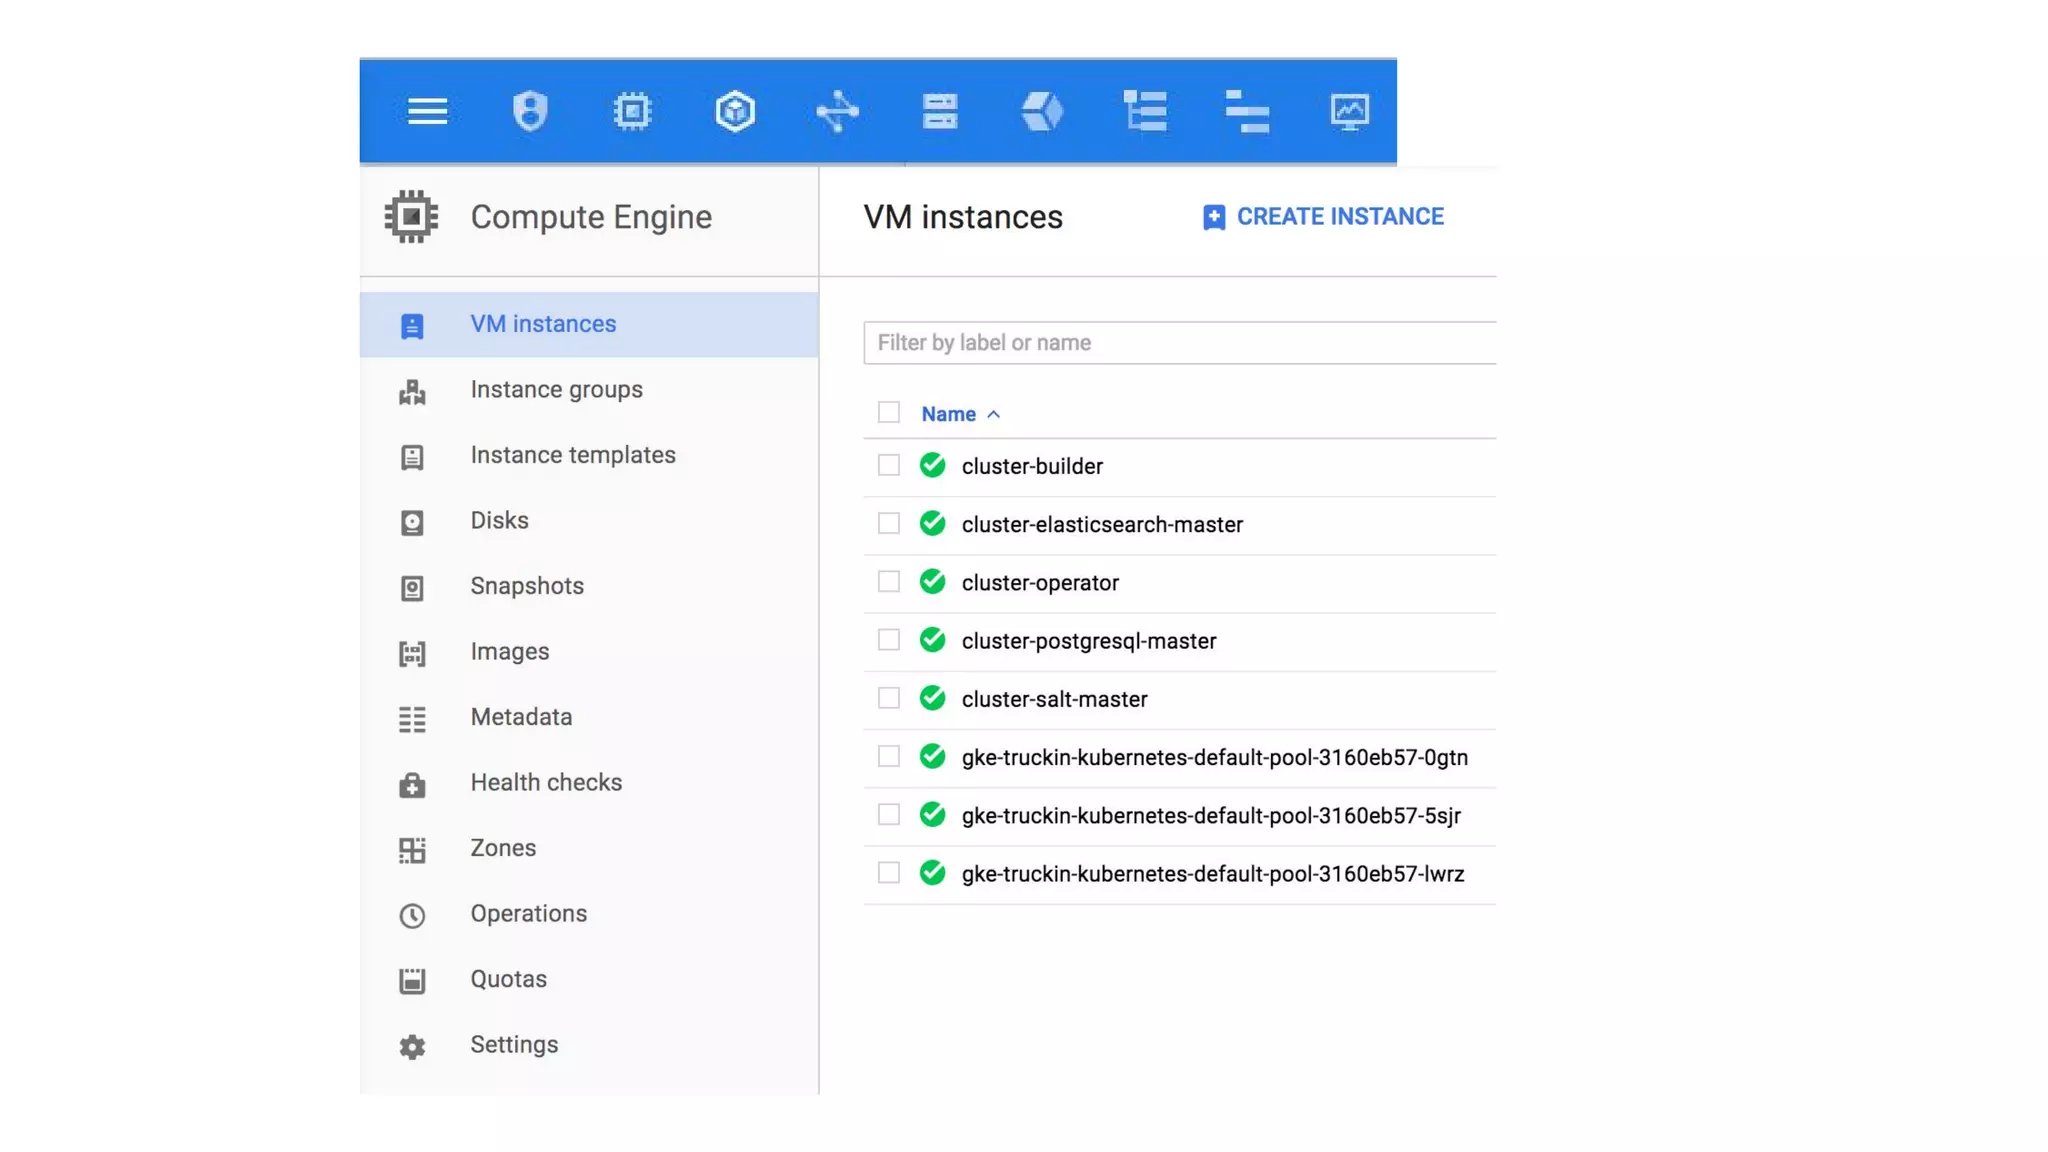Open cluster-elasticsearch-master instance link
This screenshot has height=1152, width=2048.
[x=1102, y=525]
